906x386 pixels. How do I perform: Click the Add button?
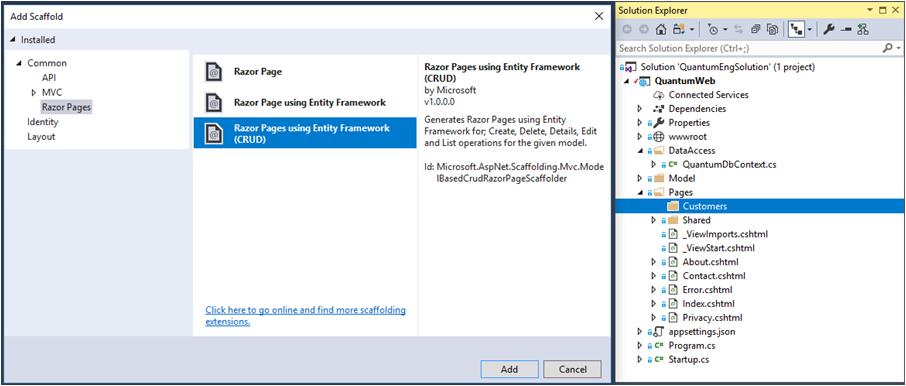point(509,369)
